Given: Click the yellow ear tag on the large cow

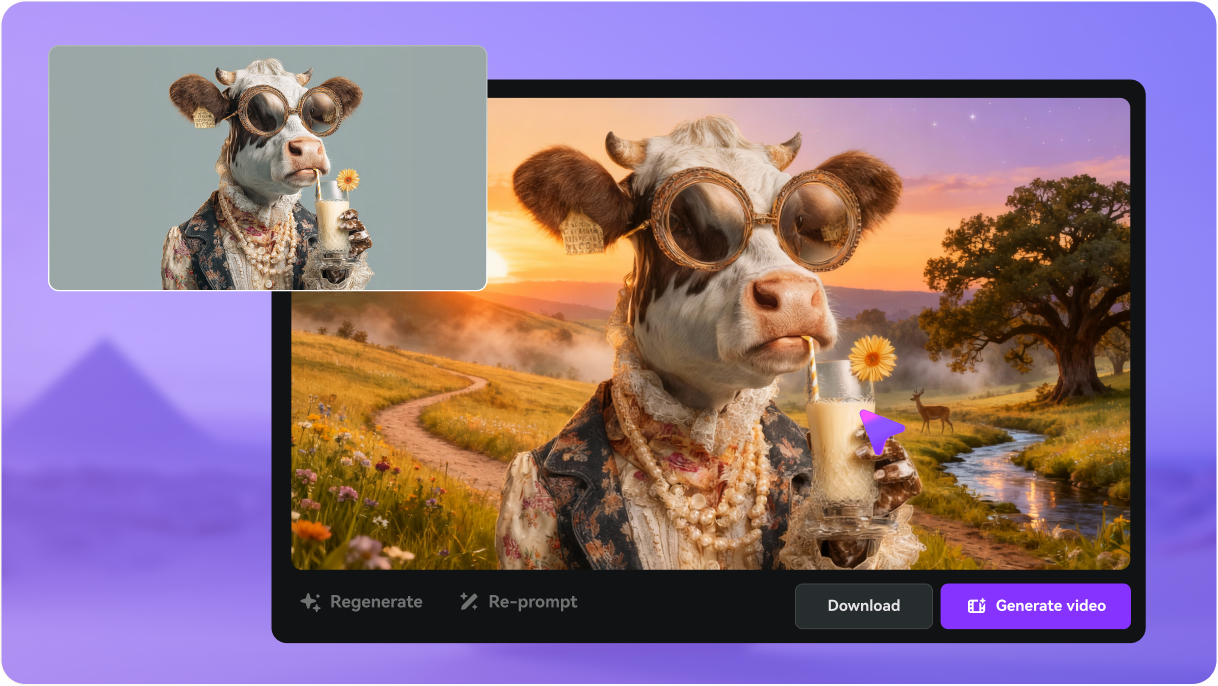Looking at the screenshot, I should tap(582, 233).
